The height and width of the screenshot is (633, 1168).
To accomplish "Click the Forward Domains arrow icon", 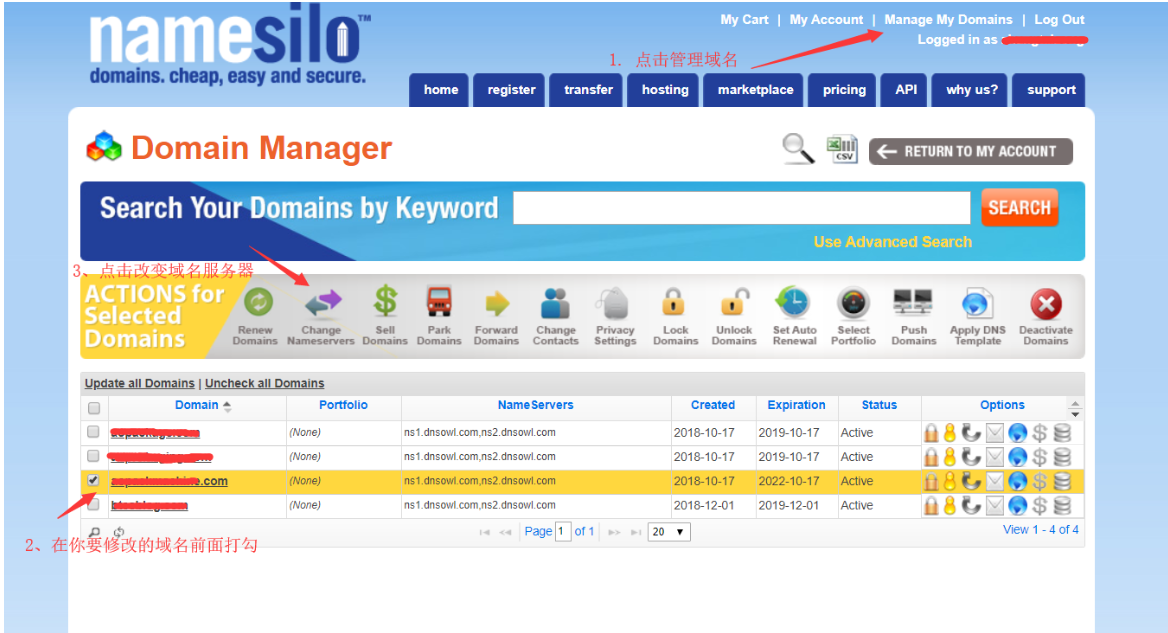I will pos(497,304).
